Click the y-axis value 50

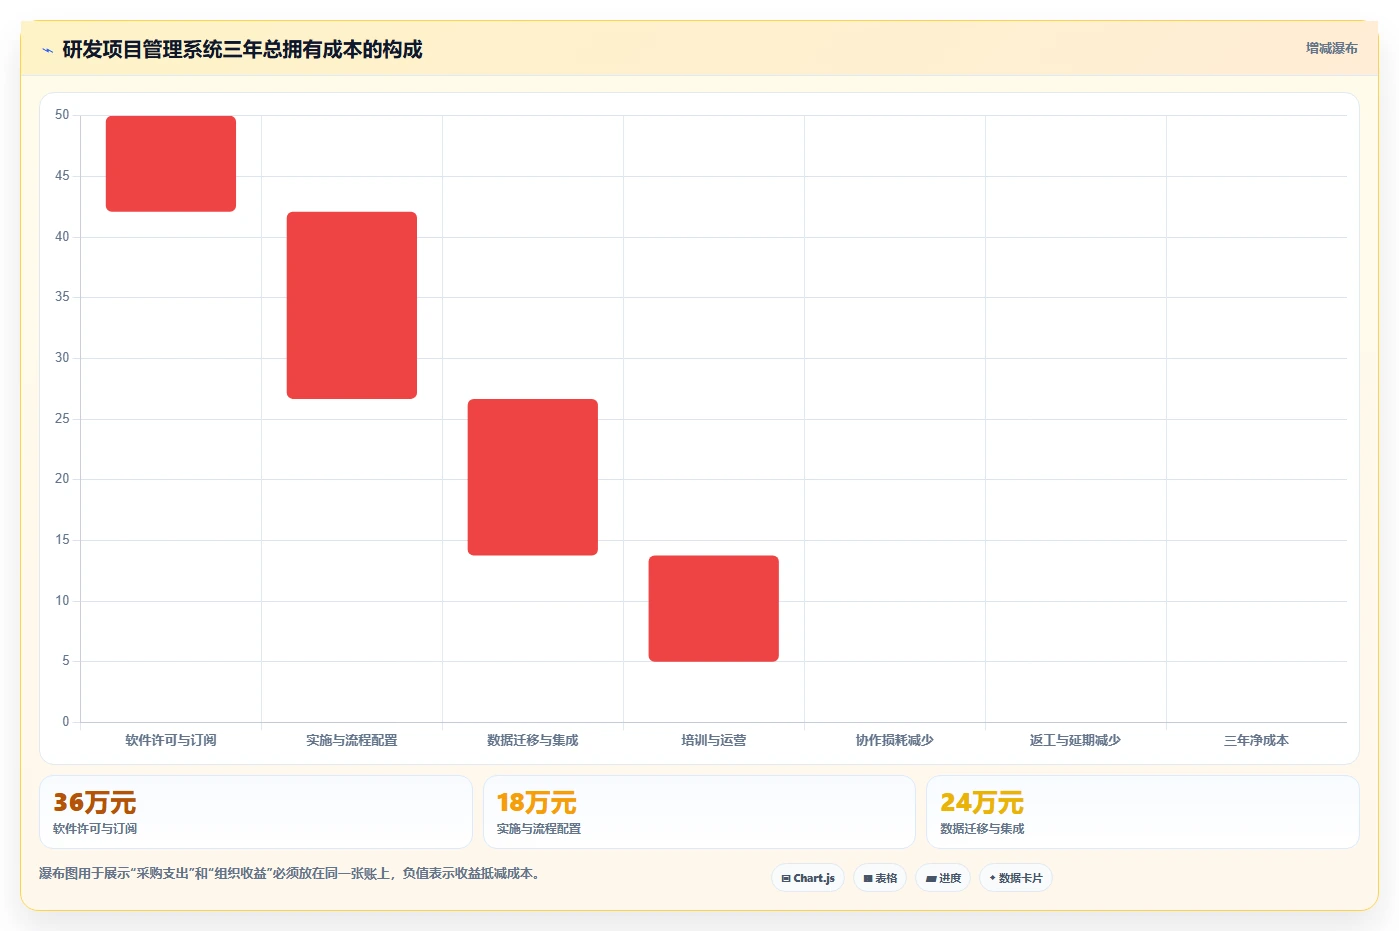[62, 115]
